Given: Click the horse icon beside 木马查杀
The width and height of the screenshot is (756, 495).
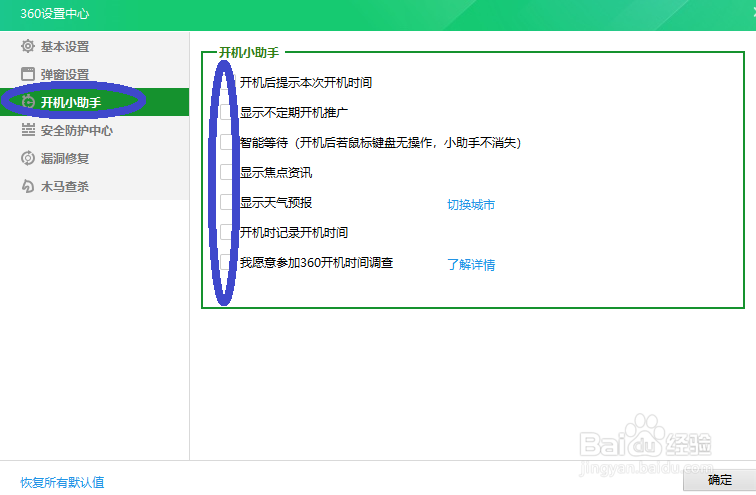Looking at the screenshot, I should (x=28, y=186).
